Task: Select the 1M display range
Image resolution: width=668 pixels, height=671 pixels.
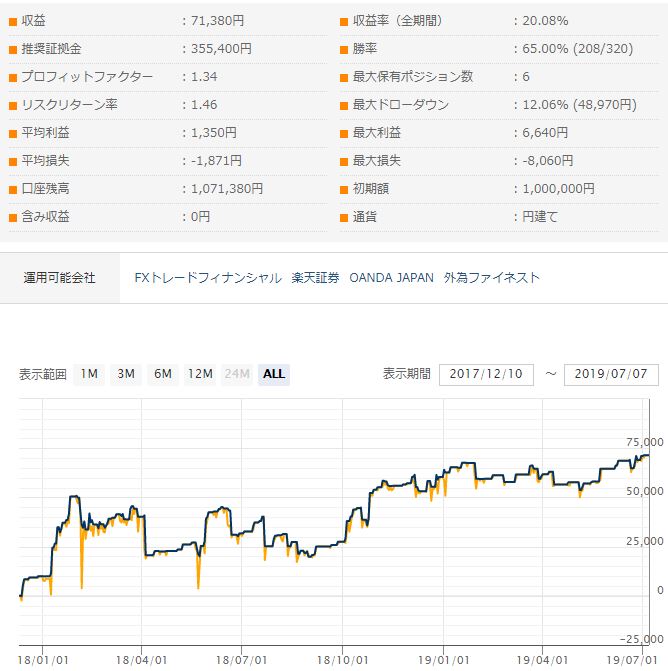Action: (90, 374)
